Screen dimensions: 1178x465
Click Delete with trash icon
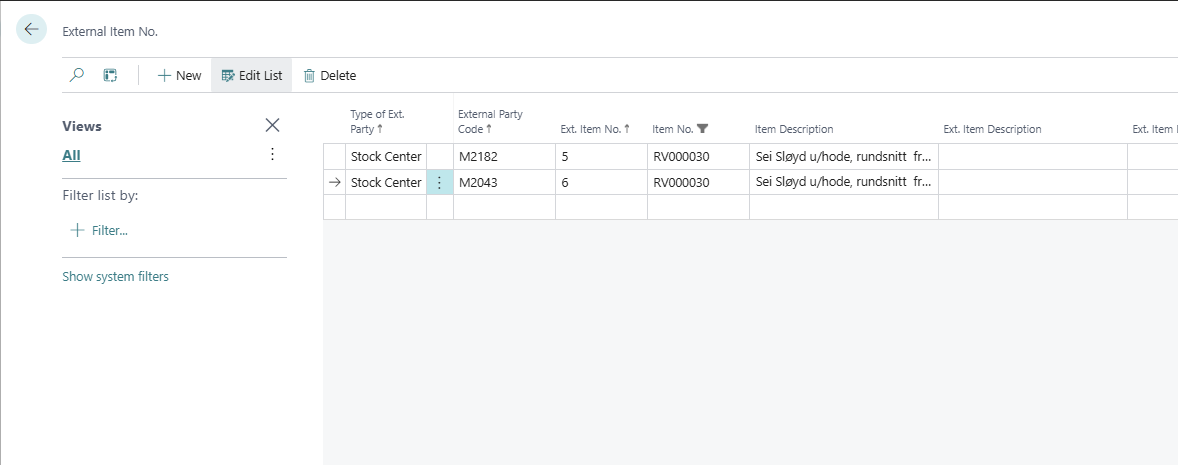(x=330, y=75)
